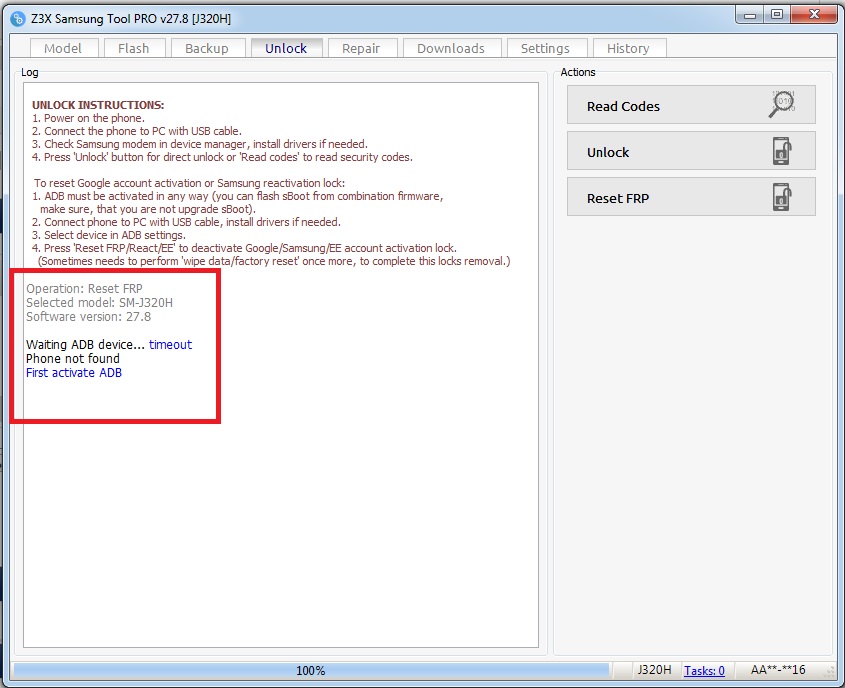
Task: Click 'Selected model: SM-J320H' log line
Action: click(x=100, y=303)
